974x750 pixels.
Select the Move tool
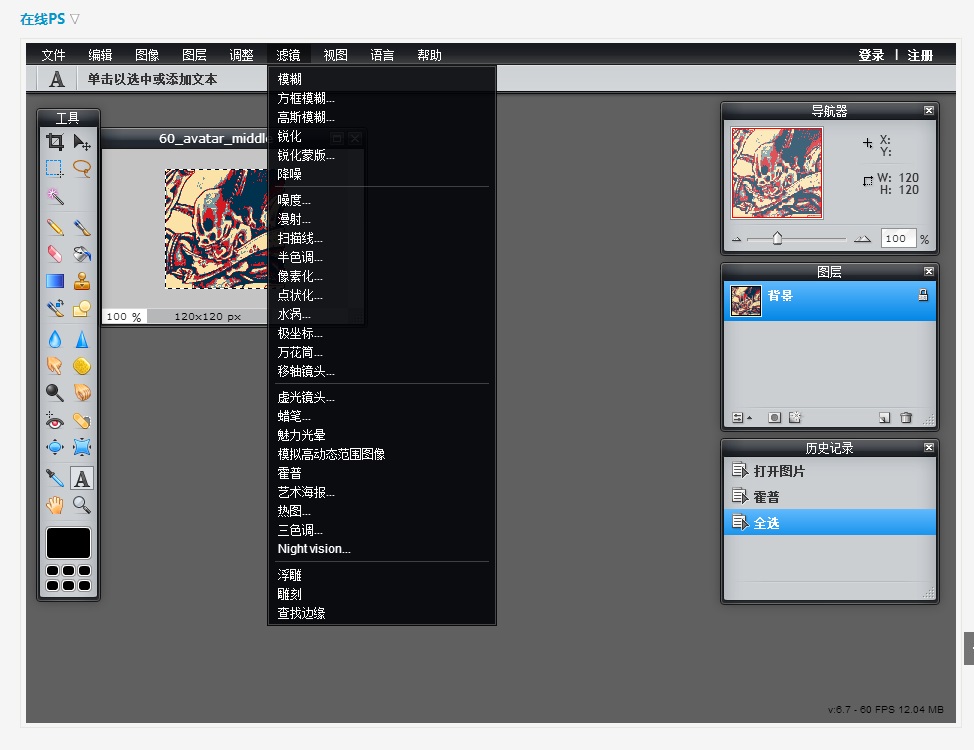(x=82, y=142)
